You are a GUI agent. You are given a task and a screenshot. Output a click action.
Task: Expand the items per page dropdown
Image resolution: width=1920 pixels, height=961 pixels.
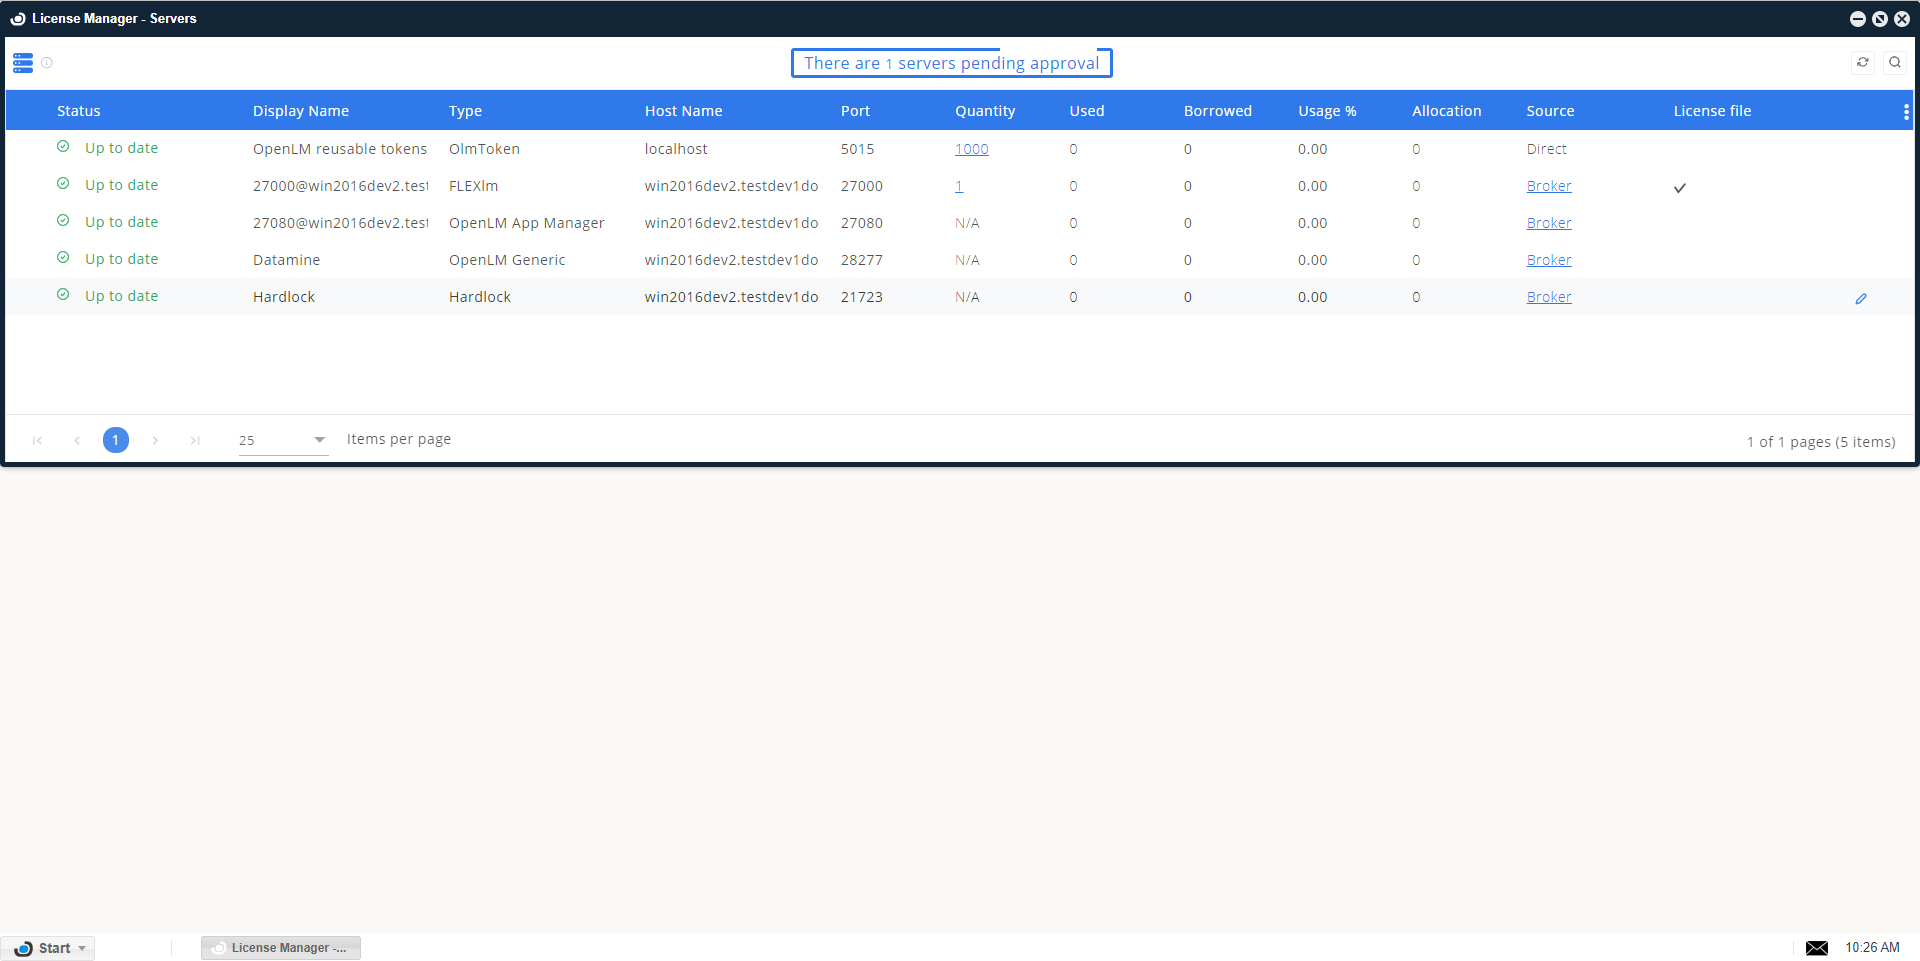pos(319,440)
